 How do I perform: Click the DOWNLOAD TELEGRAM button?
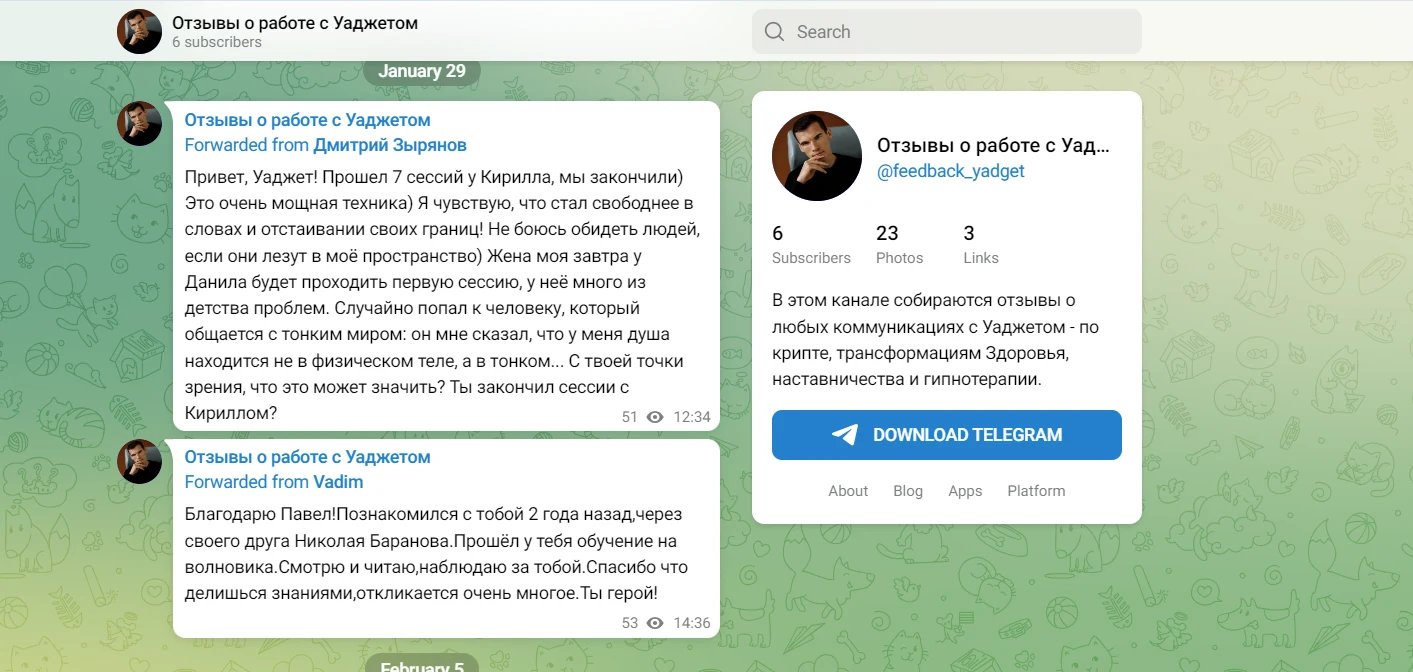tap(946, 435)
